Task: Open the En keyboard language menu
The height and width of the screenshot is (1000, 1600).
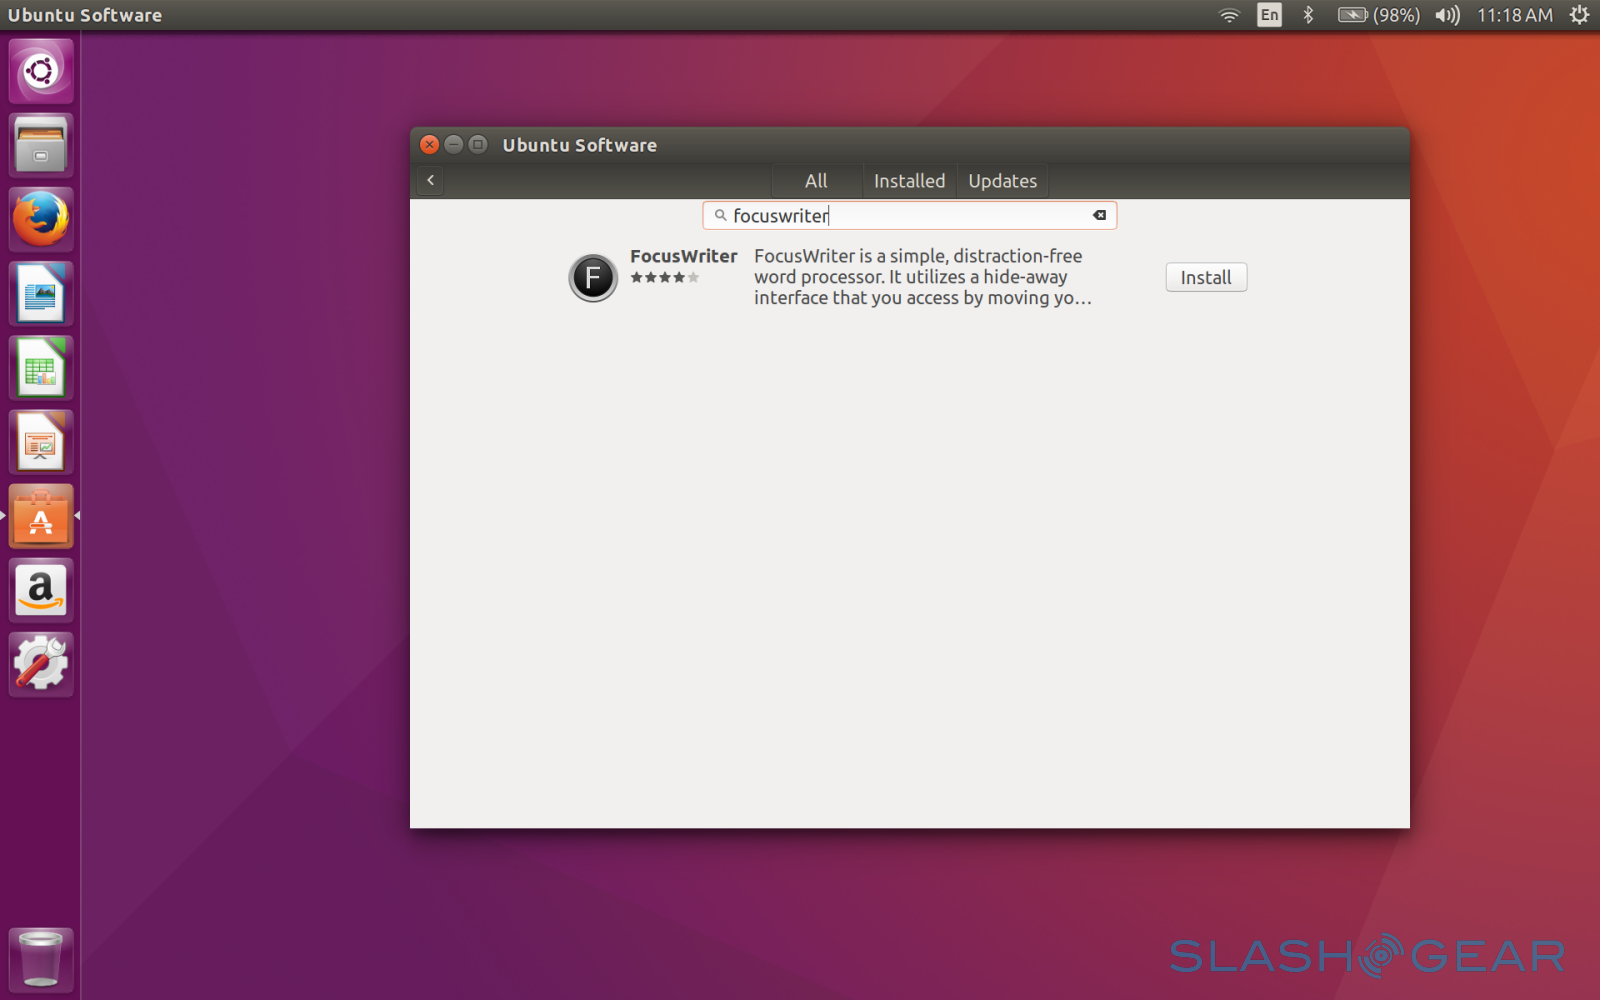Action: point(1269,15)
